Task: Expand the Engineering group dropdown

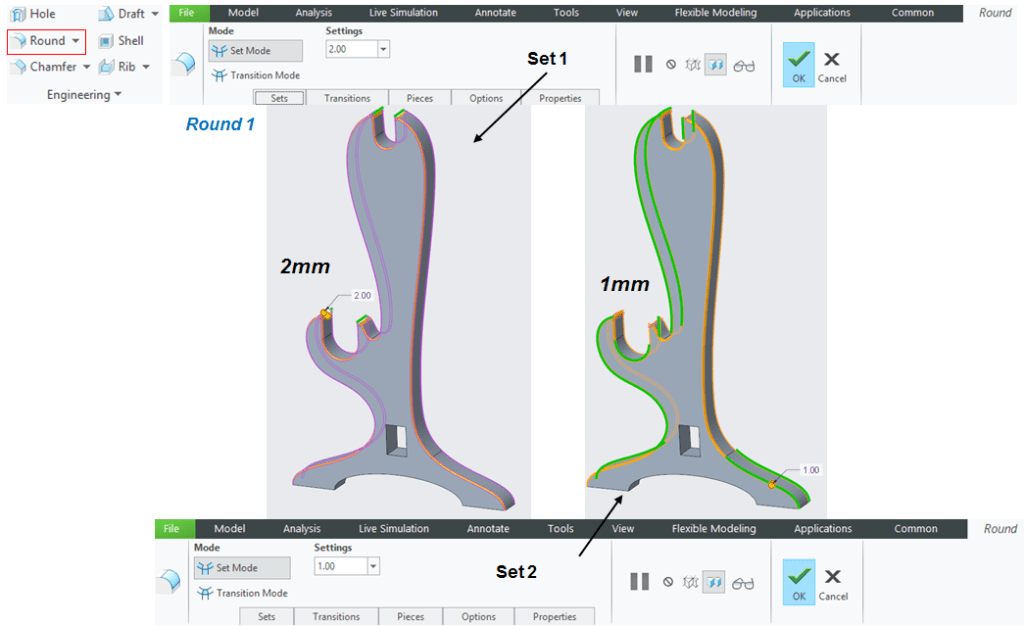Action: pyautogui.click(x=118, y=95)
